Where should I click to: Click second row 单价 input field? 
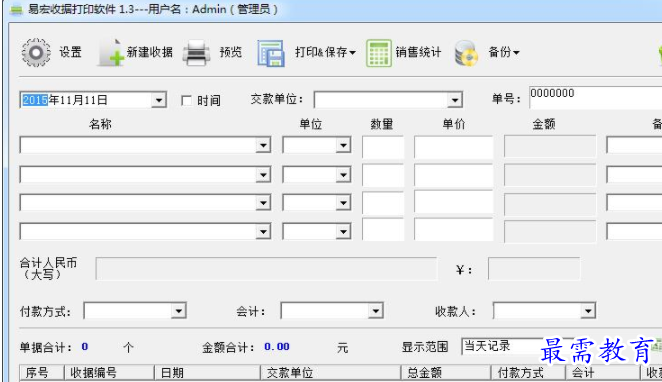[x=453, y=176]
